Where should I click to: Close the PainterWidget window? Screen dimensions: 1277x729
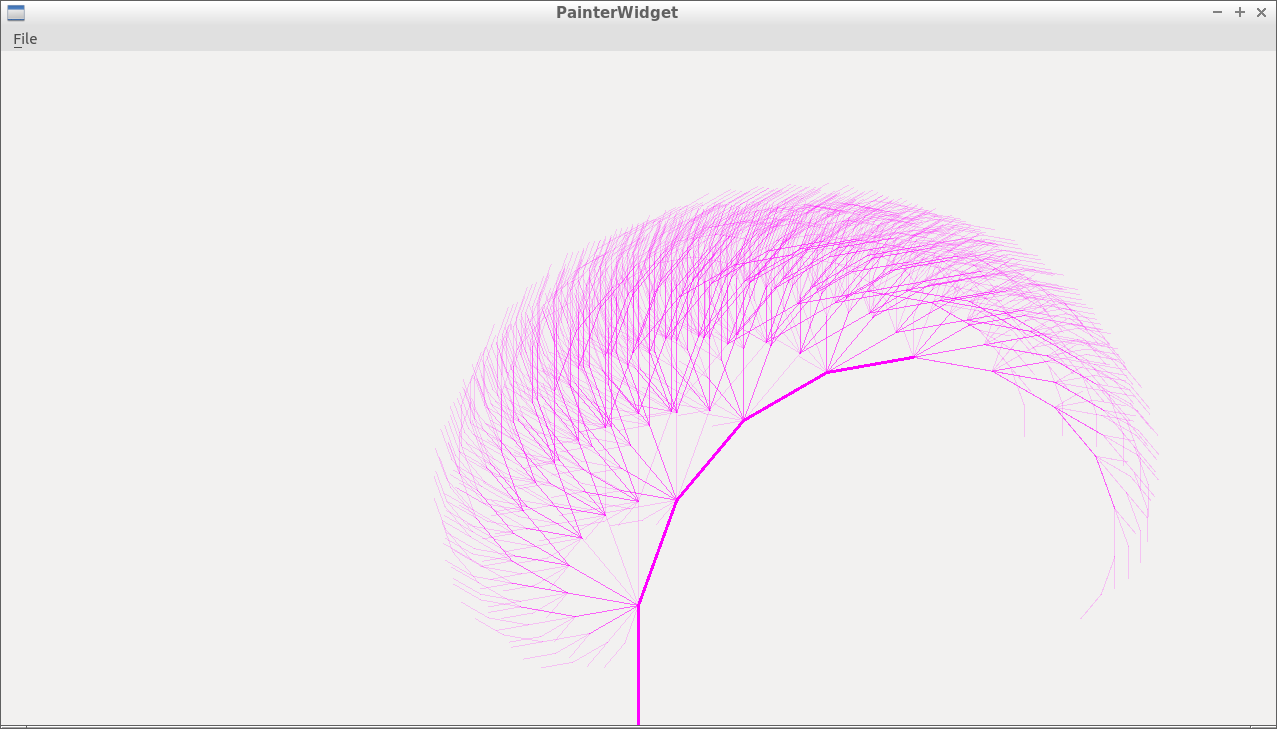coord(1261,12)
